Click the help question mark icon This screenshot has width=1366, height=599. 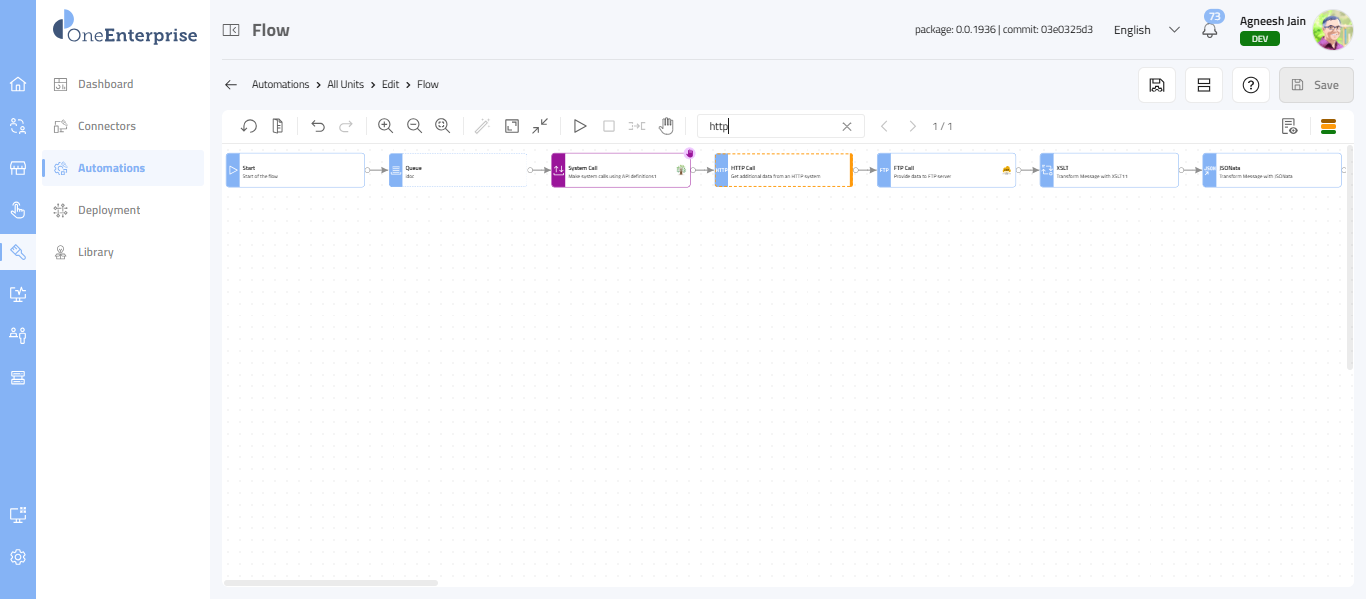point(1250,85)
